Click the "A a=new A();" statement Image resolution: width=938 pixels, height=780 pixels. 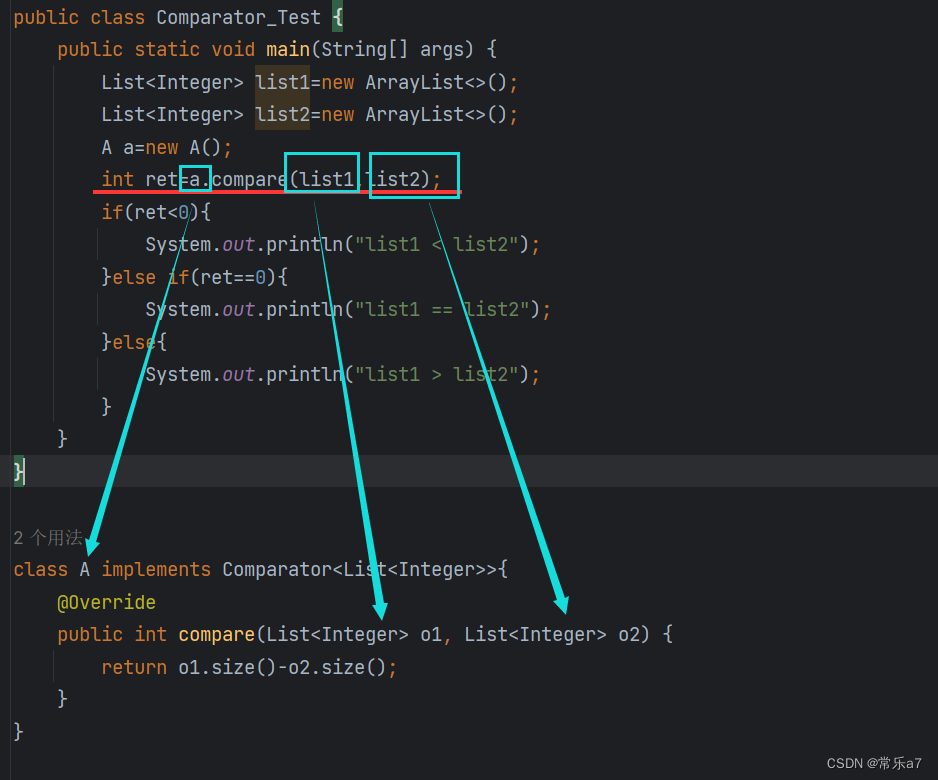pos(166,147)
